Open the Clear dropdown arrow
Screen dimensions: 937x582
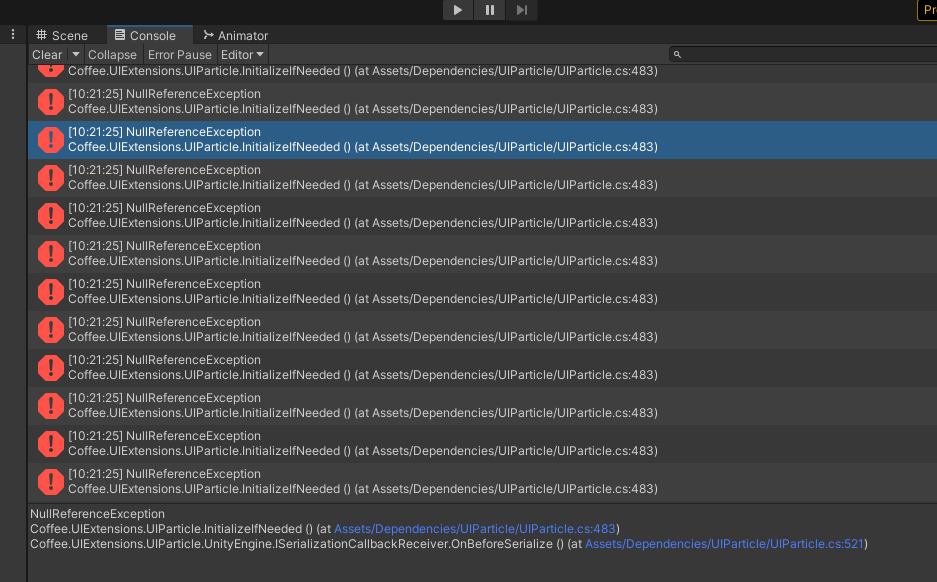tap(76, 55)
